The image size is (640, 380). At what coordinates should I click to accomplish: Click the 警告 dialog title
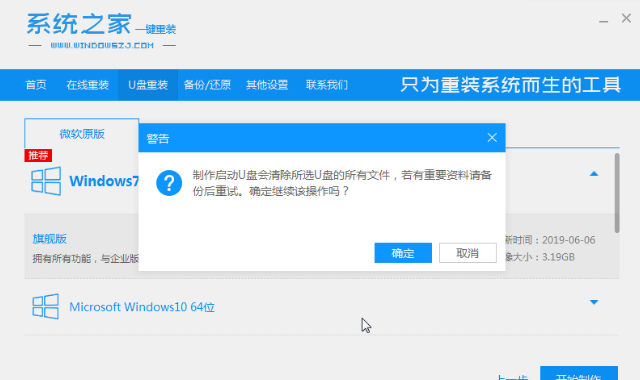[158, 139]
